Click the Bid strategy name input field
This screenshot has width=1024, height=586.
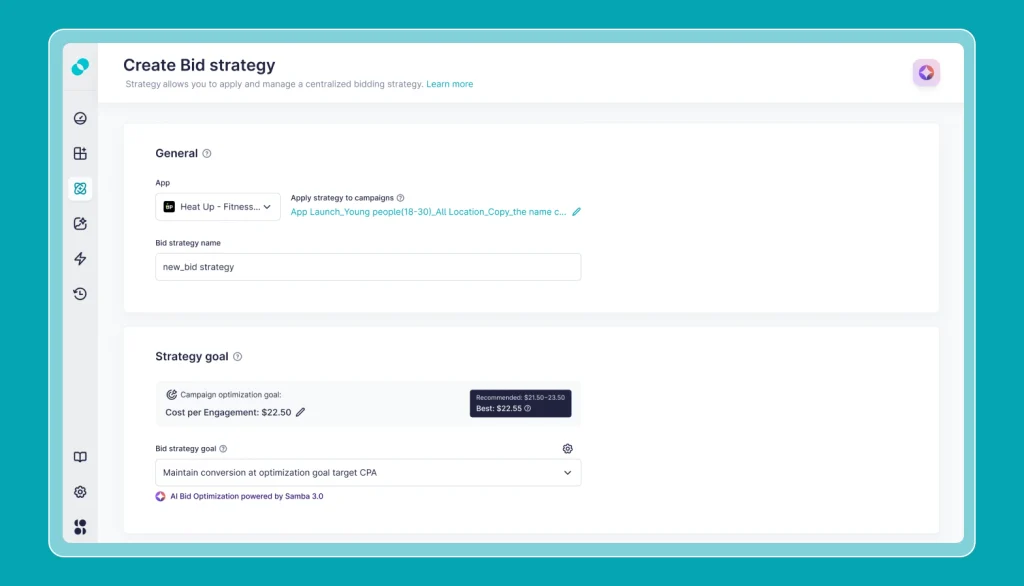[368, 267]
